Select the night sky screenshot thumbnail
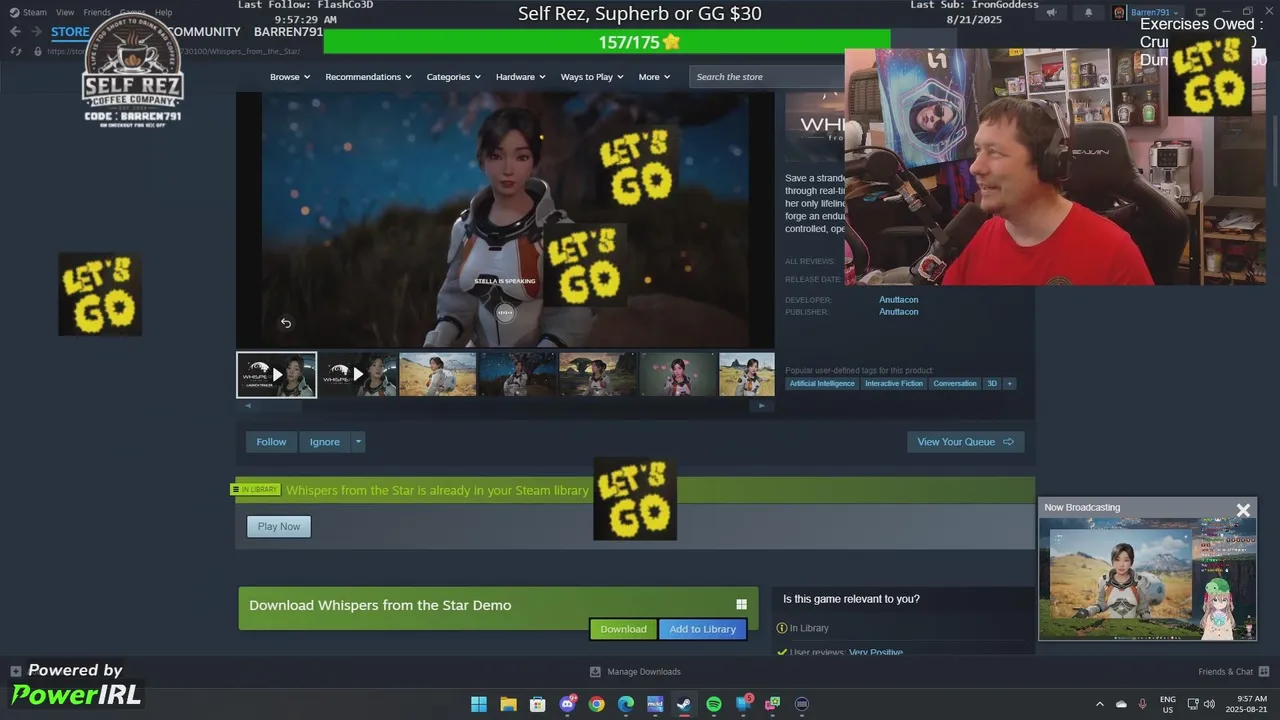The width and height of the screenshot is (1280, 720). point(518,375)
